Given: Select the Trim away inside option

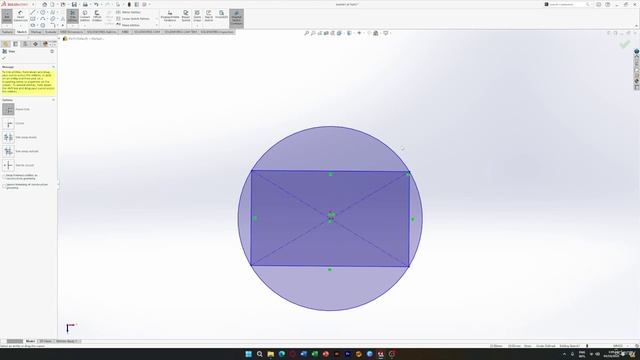Looking at the screenshot, I should (x=8, y=137).
